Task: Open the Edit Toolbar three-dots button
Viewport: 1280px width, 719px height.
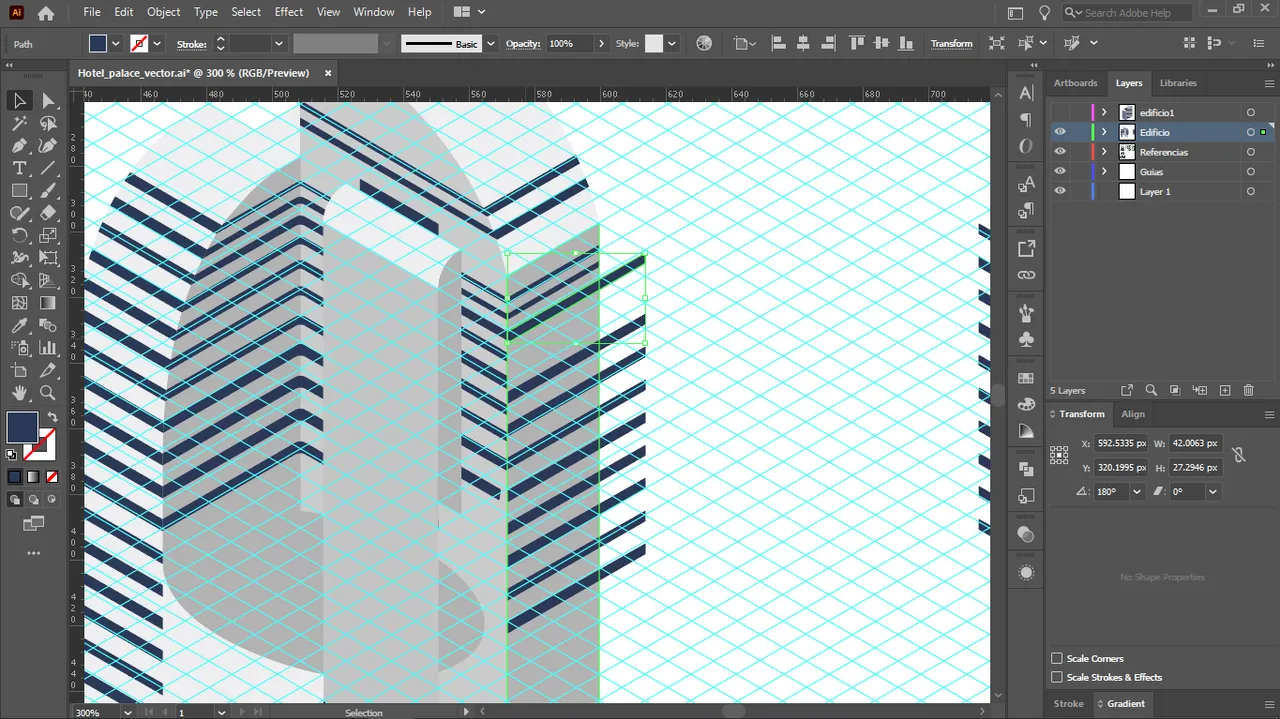Action: pos(33,553)
